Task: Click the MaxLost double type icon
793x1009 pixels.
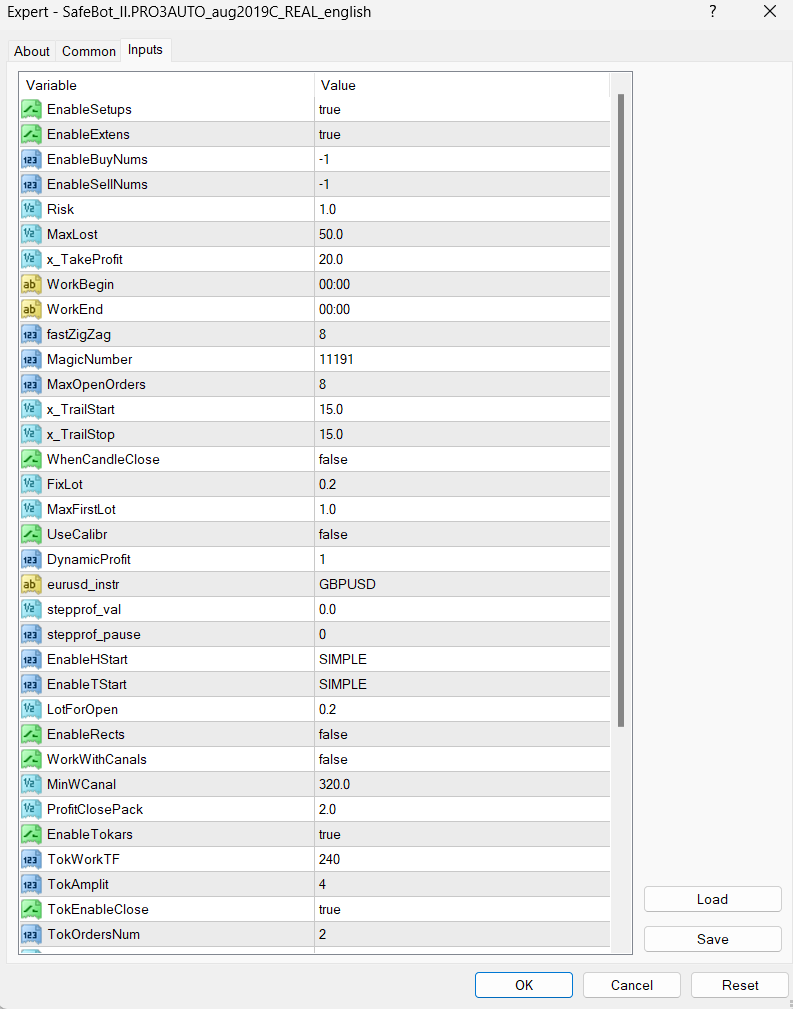Action: tap(32, 234)
